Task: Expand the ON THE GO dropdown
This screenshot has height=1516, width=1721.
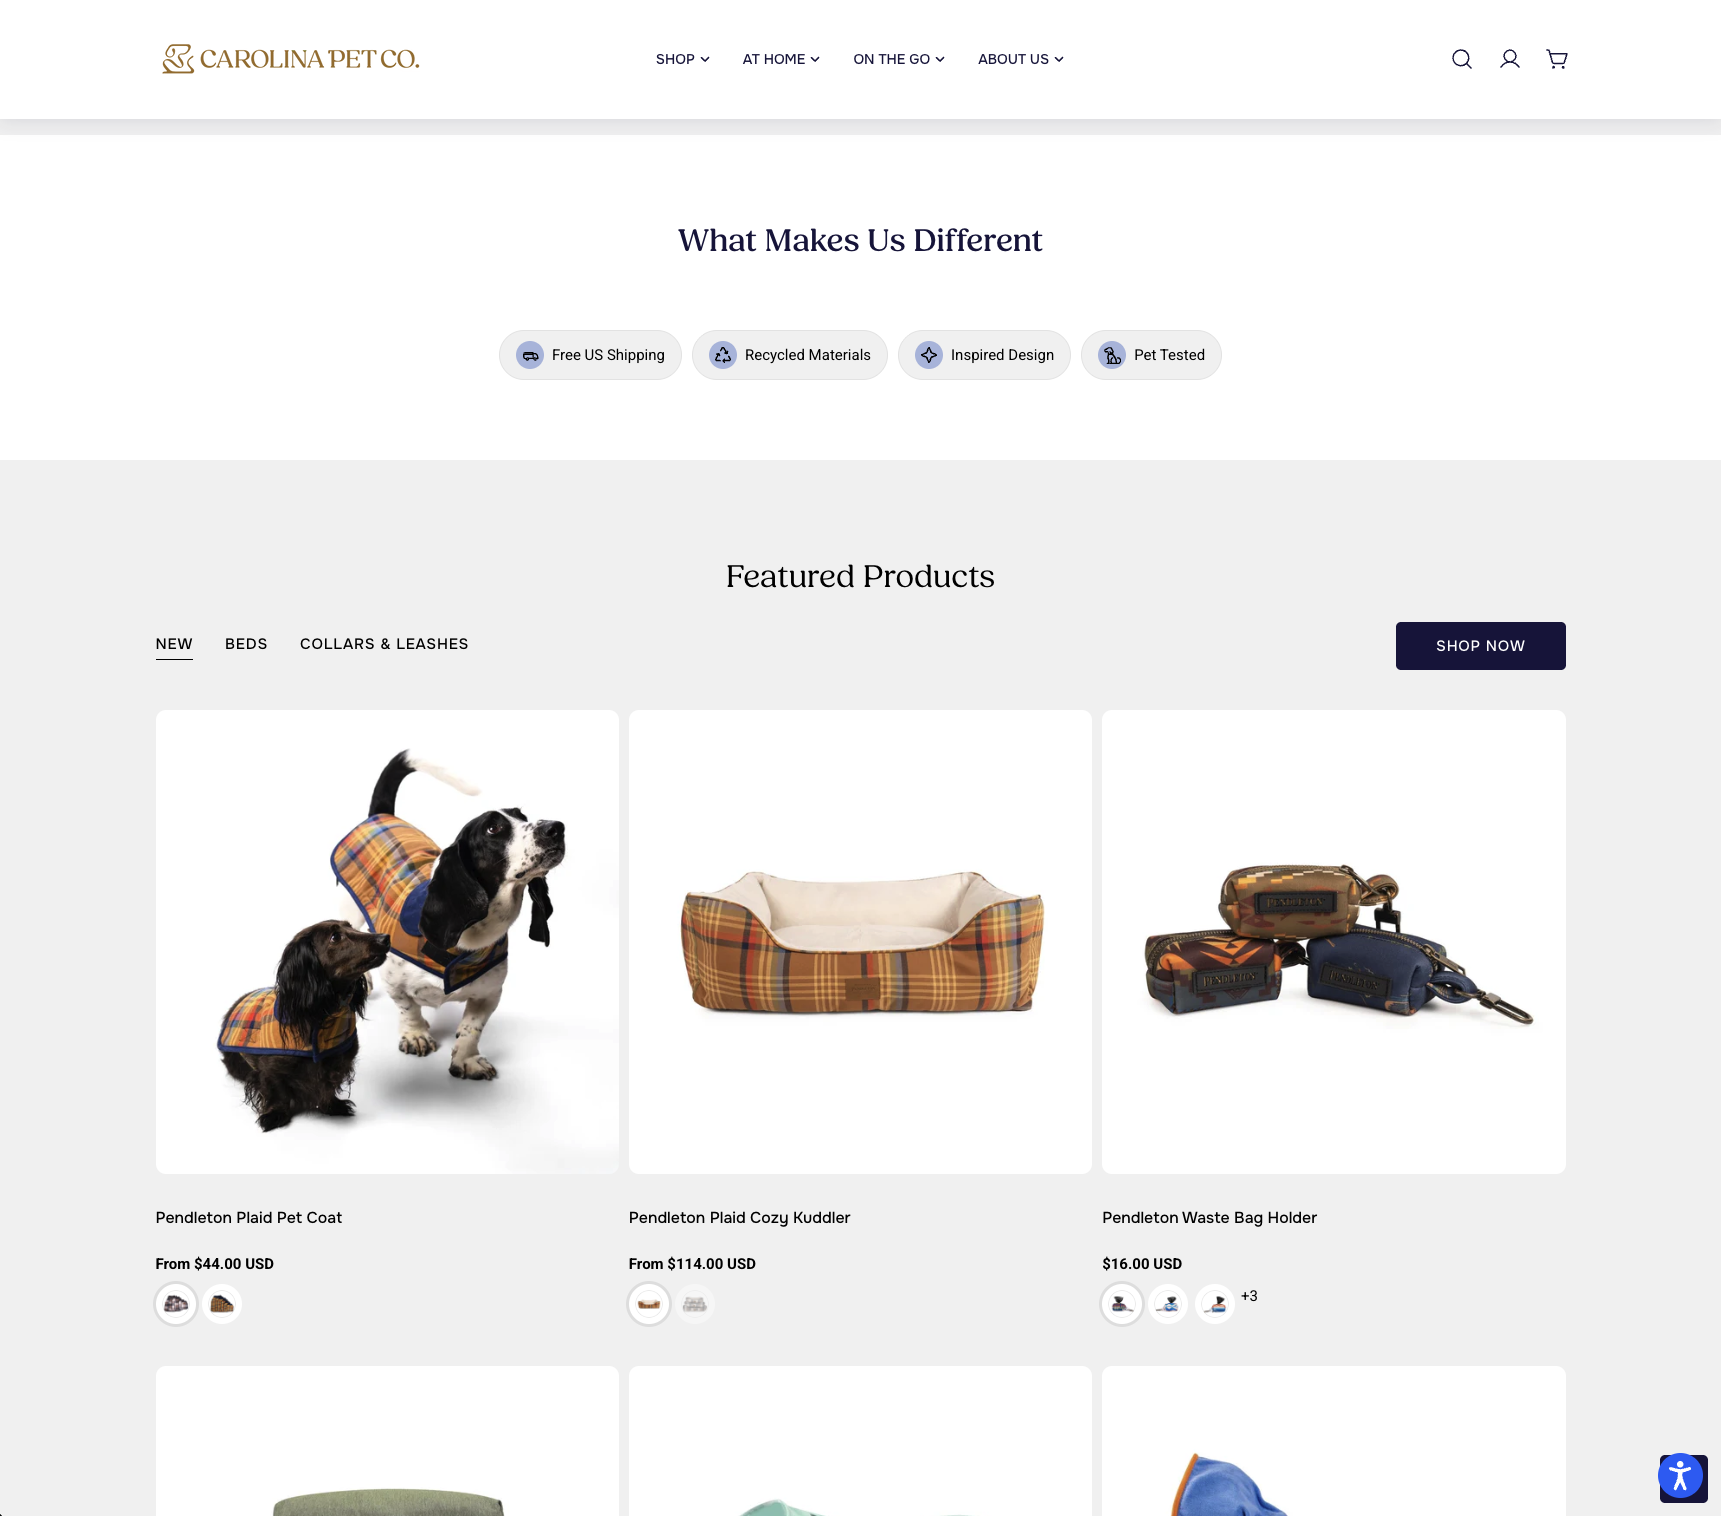Action: pyautogui.click(x=898, y=59)
